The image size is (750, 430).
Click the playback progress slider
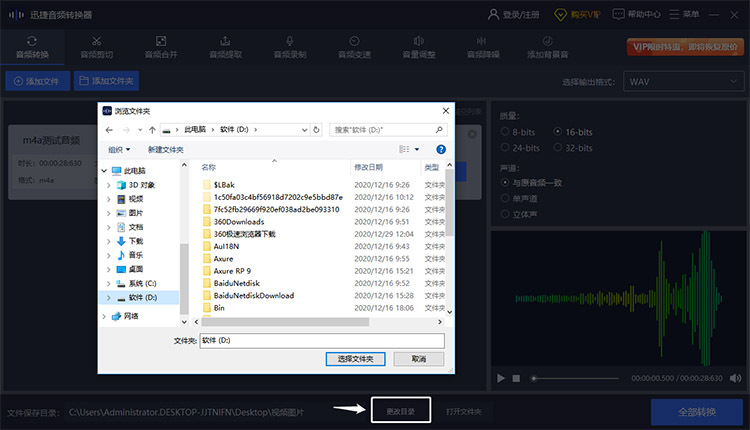tap(575, 378)
